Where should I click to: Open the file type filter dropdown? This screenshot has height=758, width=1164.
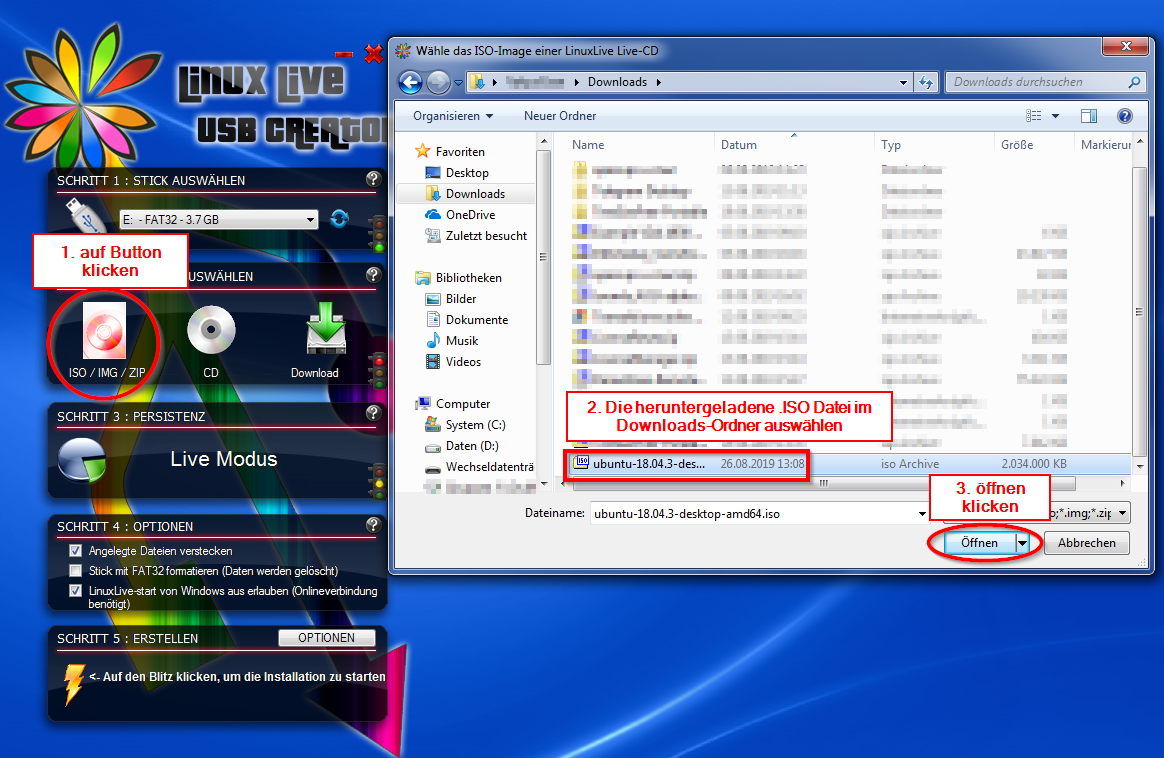(1122, 513)
